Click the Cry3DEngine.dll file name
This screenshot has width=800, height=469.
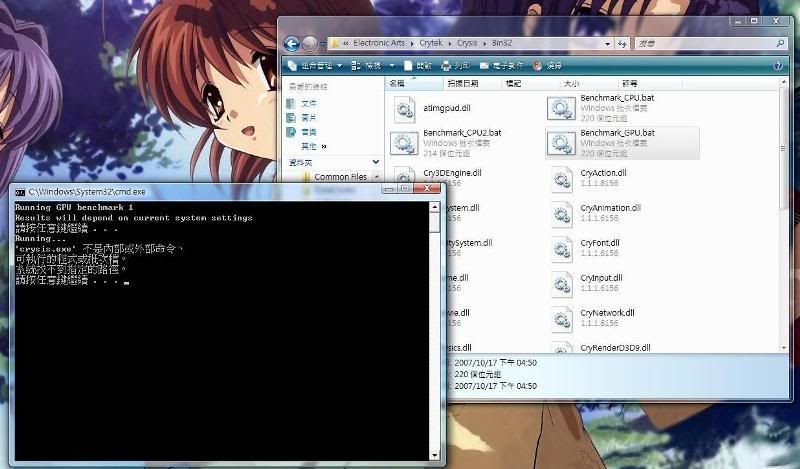pos(452,173)
